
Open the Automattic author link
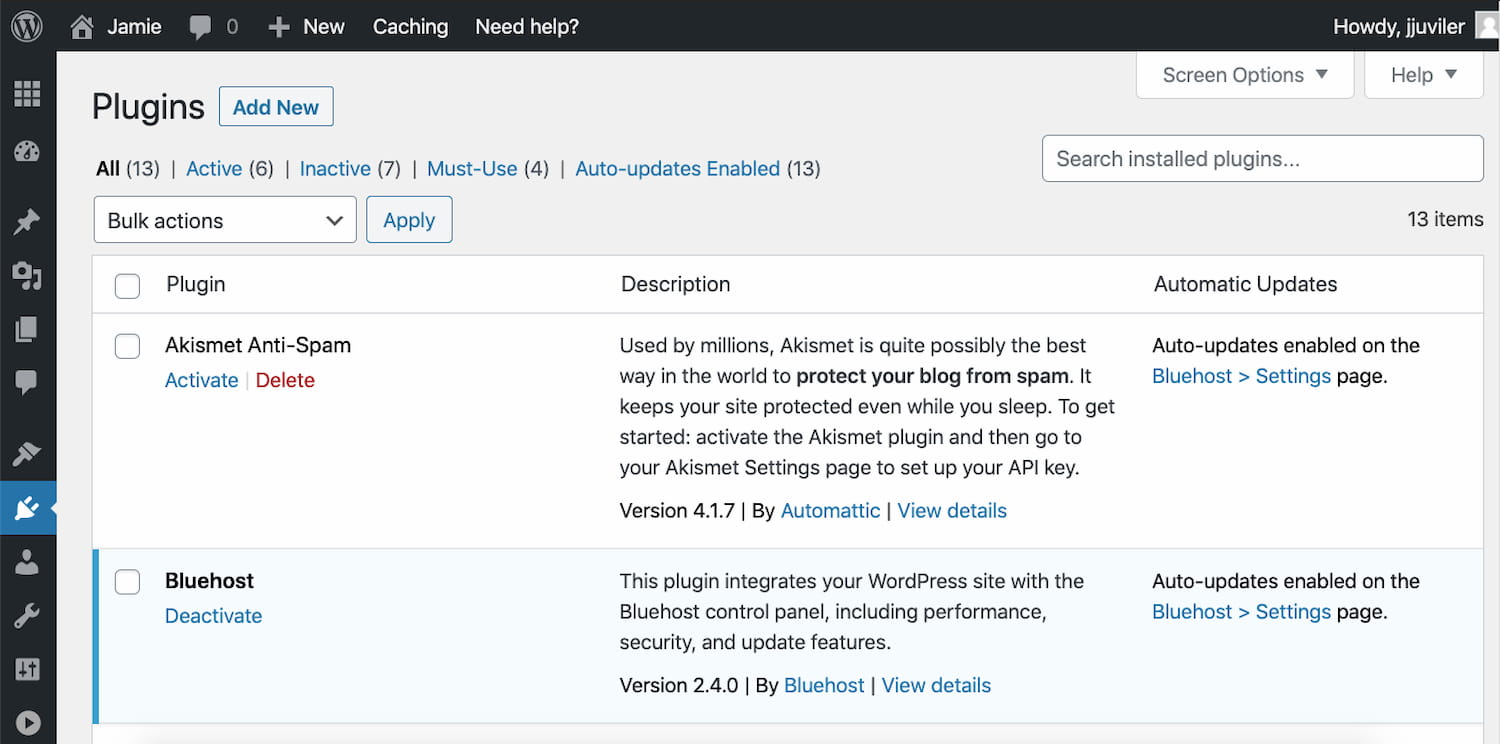pos(830,510)
